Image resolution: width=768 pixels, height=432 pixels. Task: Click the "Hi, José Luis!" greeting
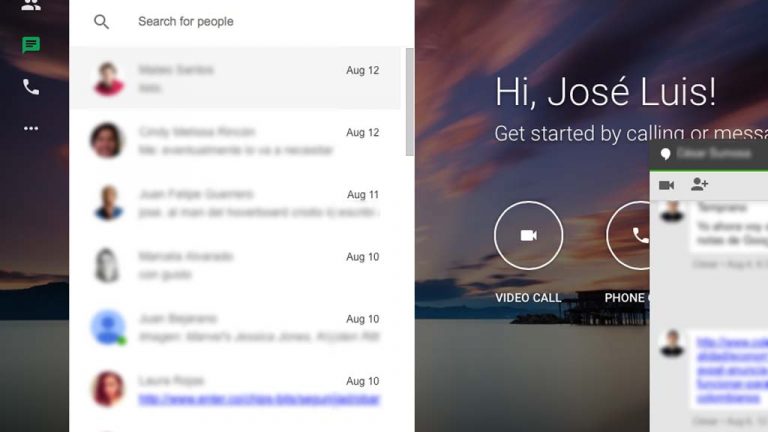point(605,92)
